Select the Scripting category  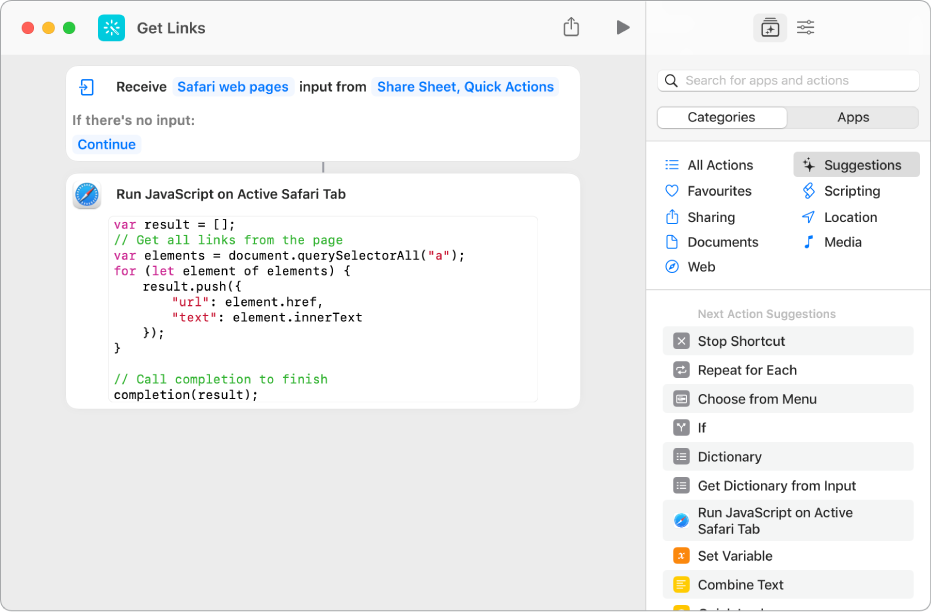[x=851, y=191]
